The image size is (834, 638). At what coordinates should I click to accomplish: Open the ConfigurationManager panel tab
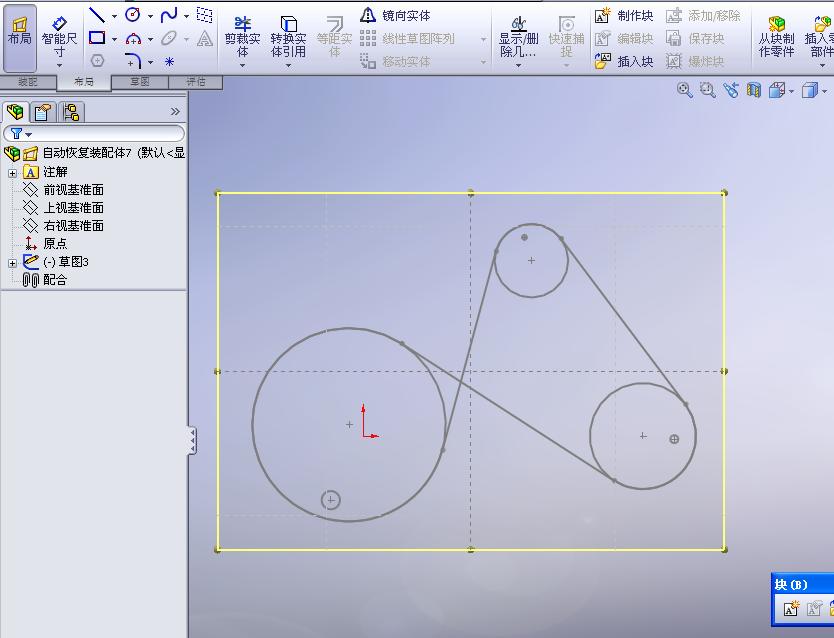click(x=71, y=112)
